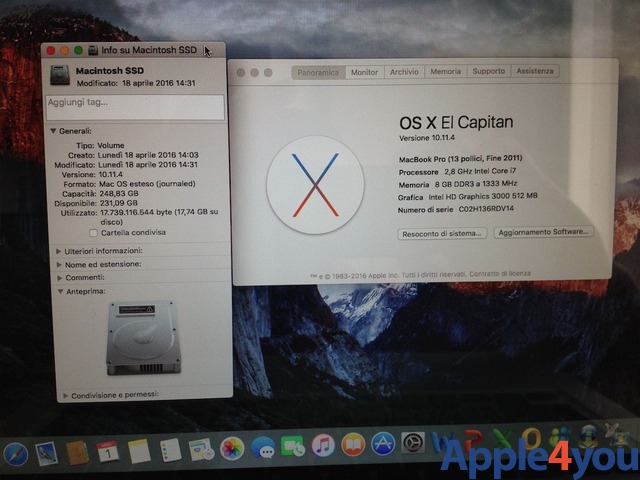
Task: Click Grafica Intel HD Graphics 3000 text
Action: pos(467,197)
